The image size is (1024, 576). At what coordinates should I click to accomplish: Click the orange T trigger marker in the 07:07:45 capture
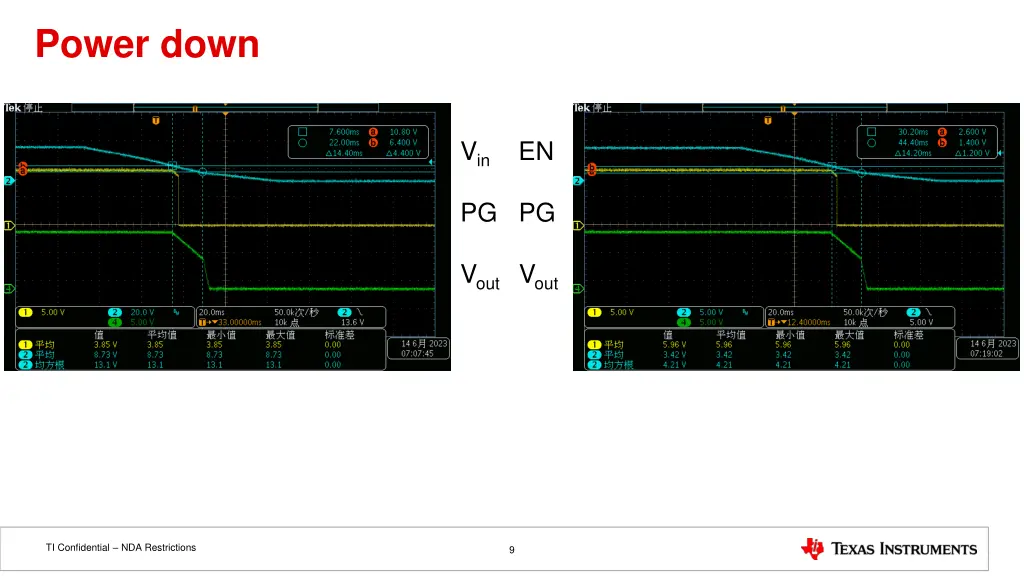155,121
